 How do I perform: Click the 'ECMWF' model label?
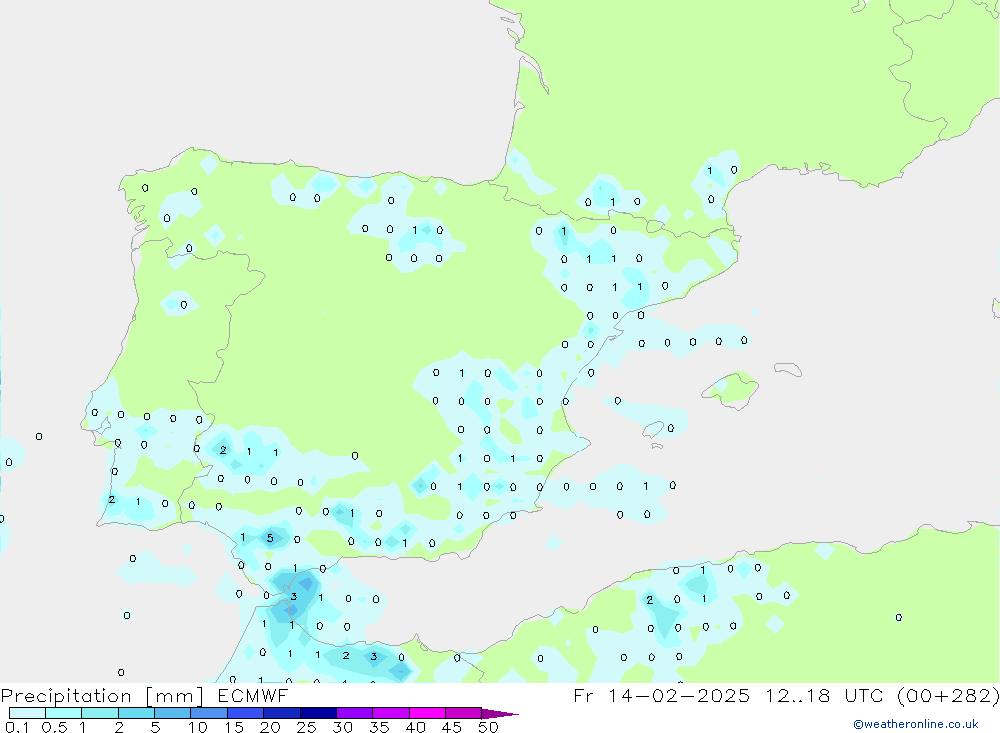coord(253,695)
